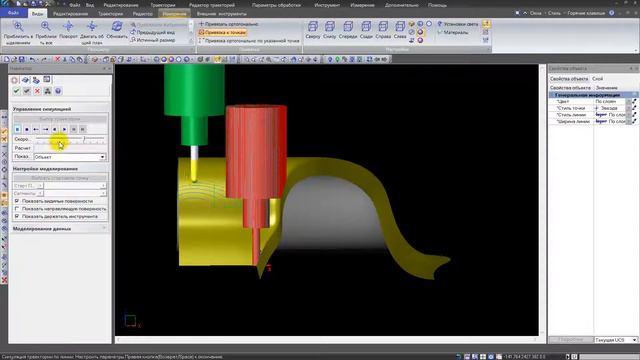The width and height of the screenshot is (640, 360).
Task: Play simulation forward with blue triangle
Action: [64, 129]
